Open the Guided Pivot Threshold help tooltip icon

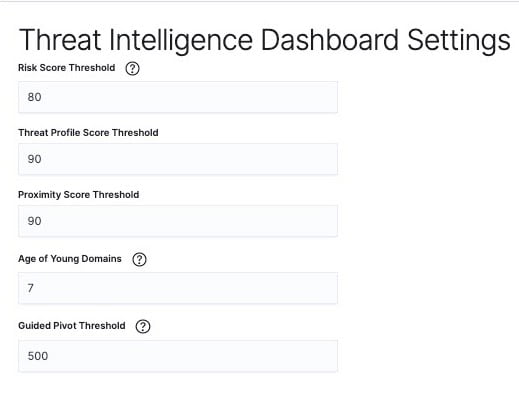coord(143,326)
